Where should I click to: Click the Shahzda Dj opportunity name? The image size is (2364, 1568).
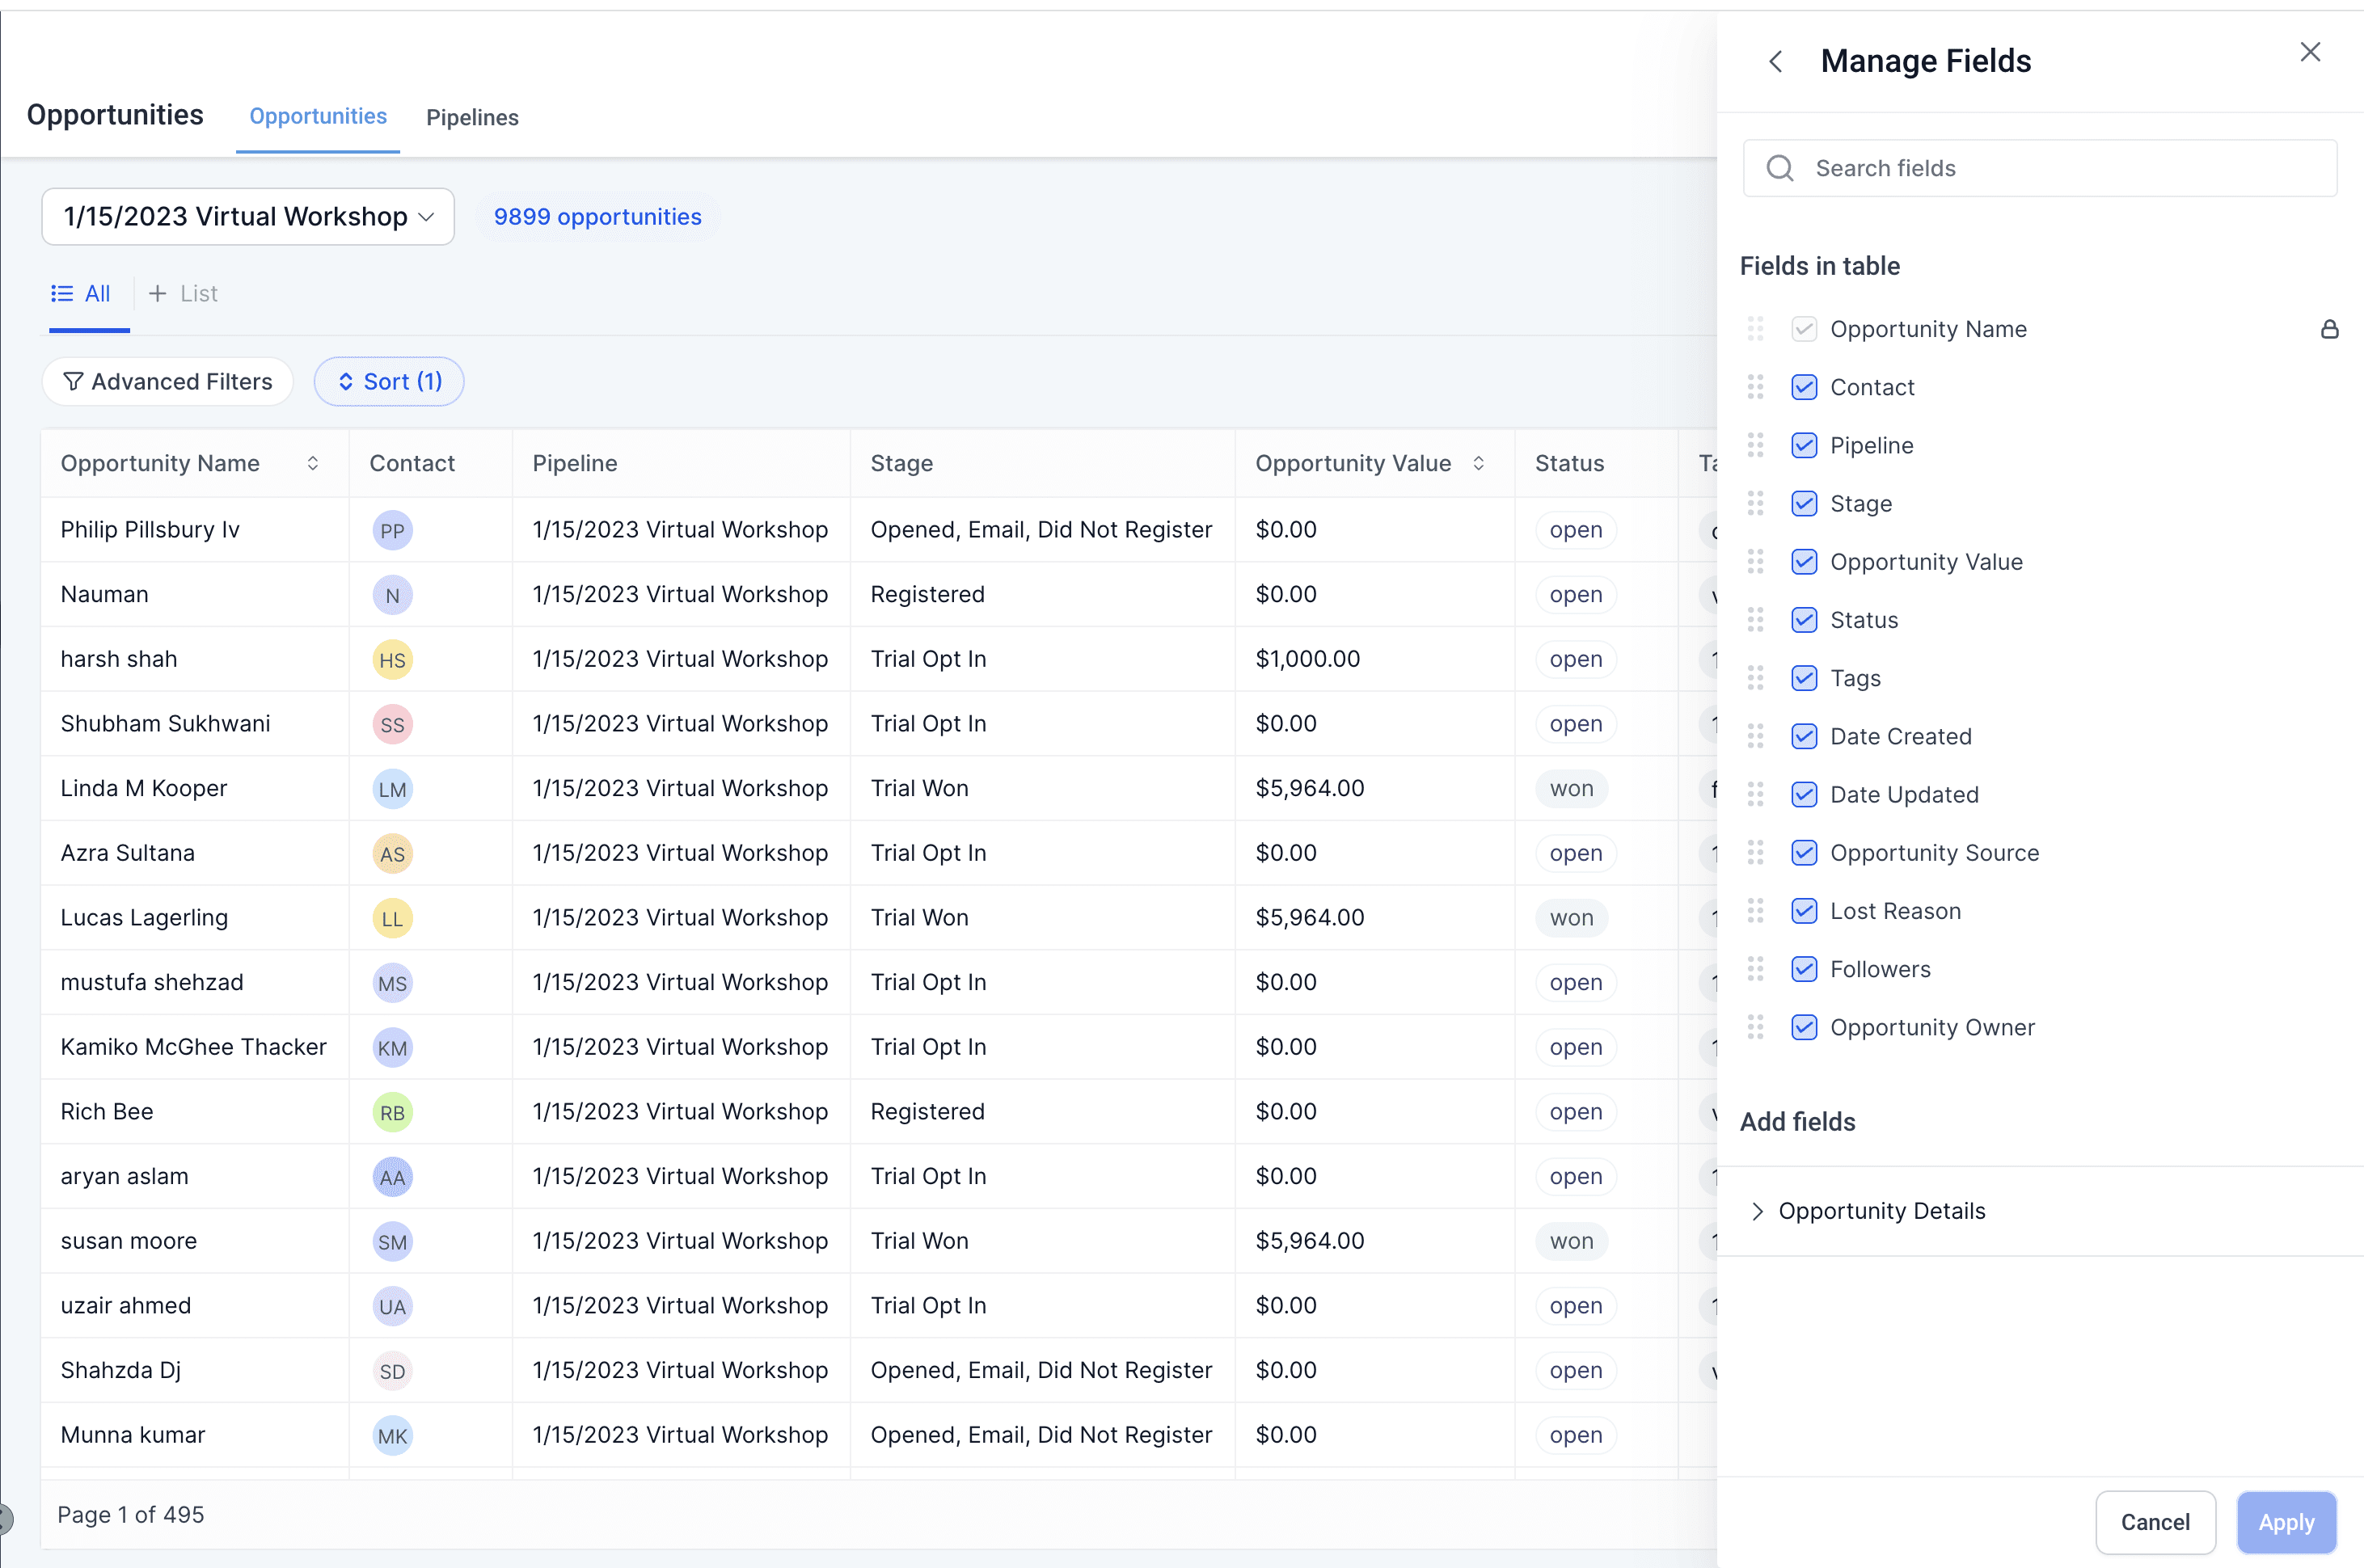[121, 1370]
